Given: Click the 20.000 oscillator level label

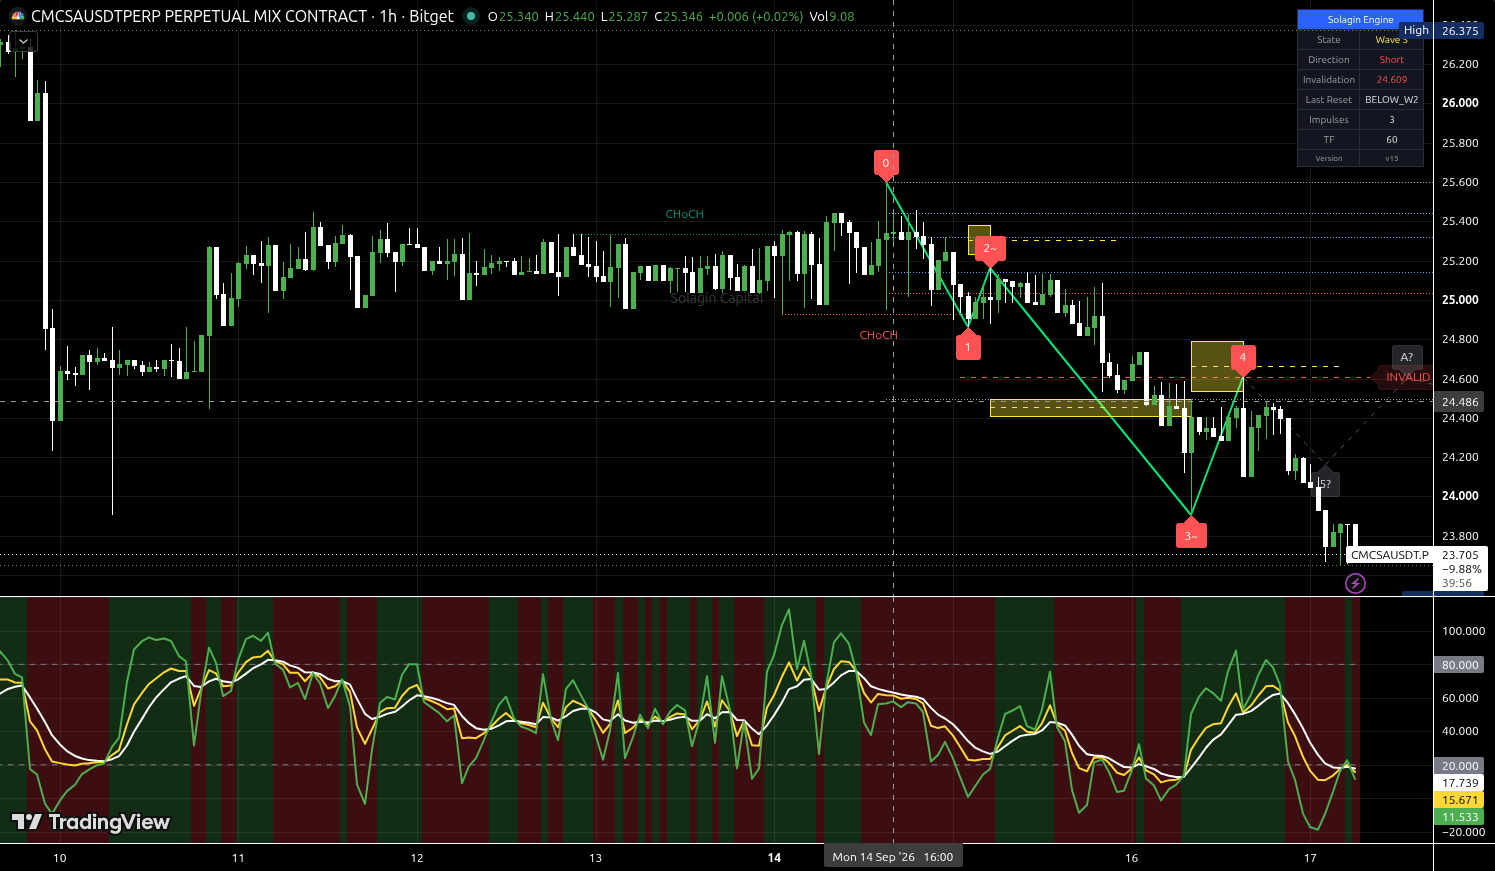Looking at the screenshot, I should pyautogui.click(x=1460, y=766).
